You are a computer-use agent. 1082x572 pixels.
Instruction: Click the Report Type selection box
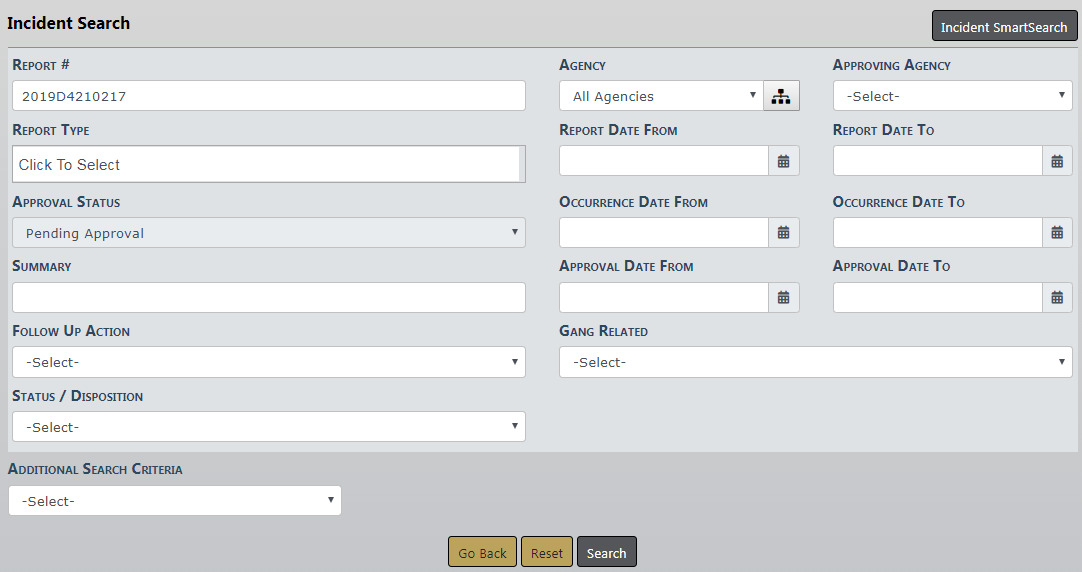coord(266,165)
